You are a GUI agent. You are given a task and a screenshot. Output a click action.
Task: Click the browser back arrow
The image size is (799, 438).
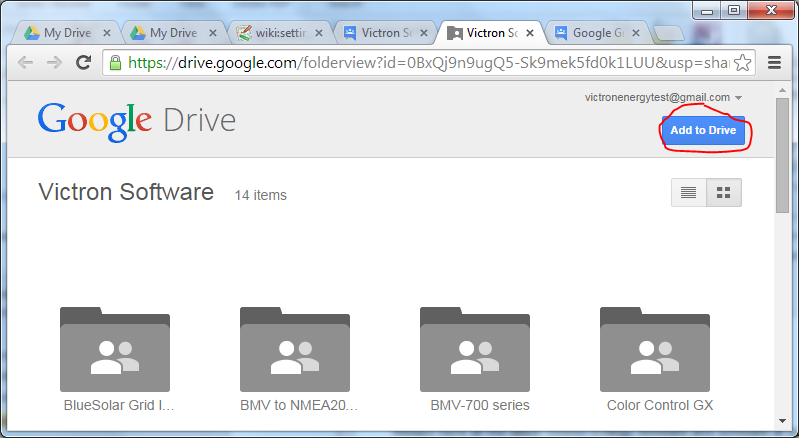25,62
